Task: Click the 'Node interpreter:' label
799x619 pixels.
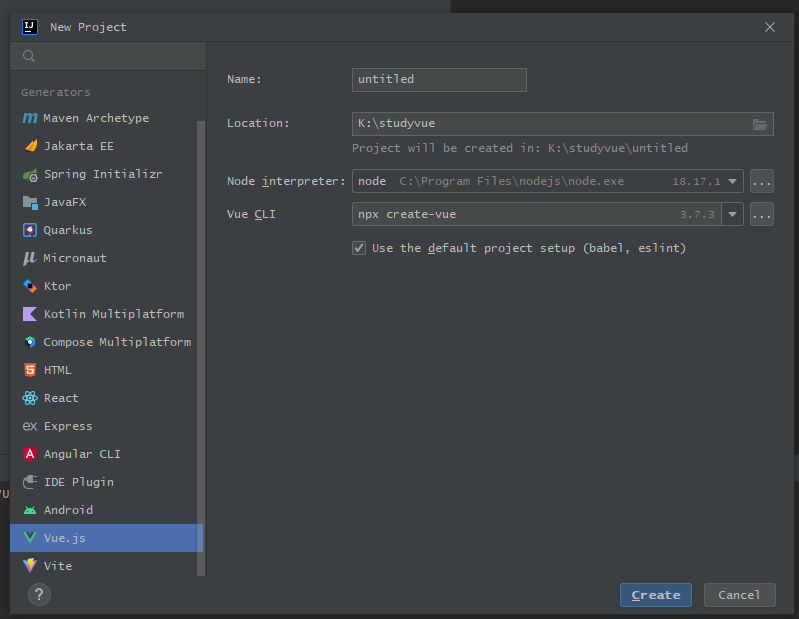Action: coord(286,181)
